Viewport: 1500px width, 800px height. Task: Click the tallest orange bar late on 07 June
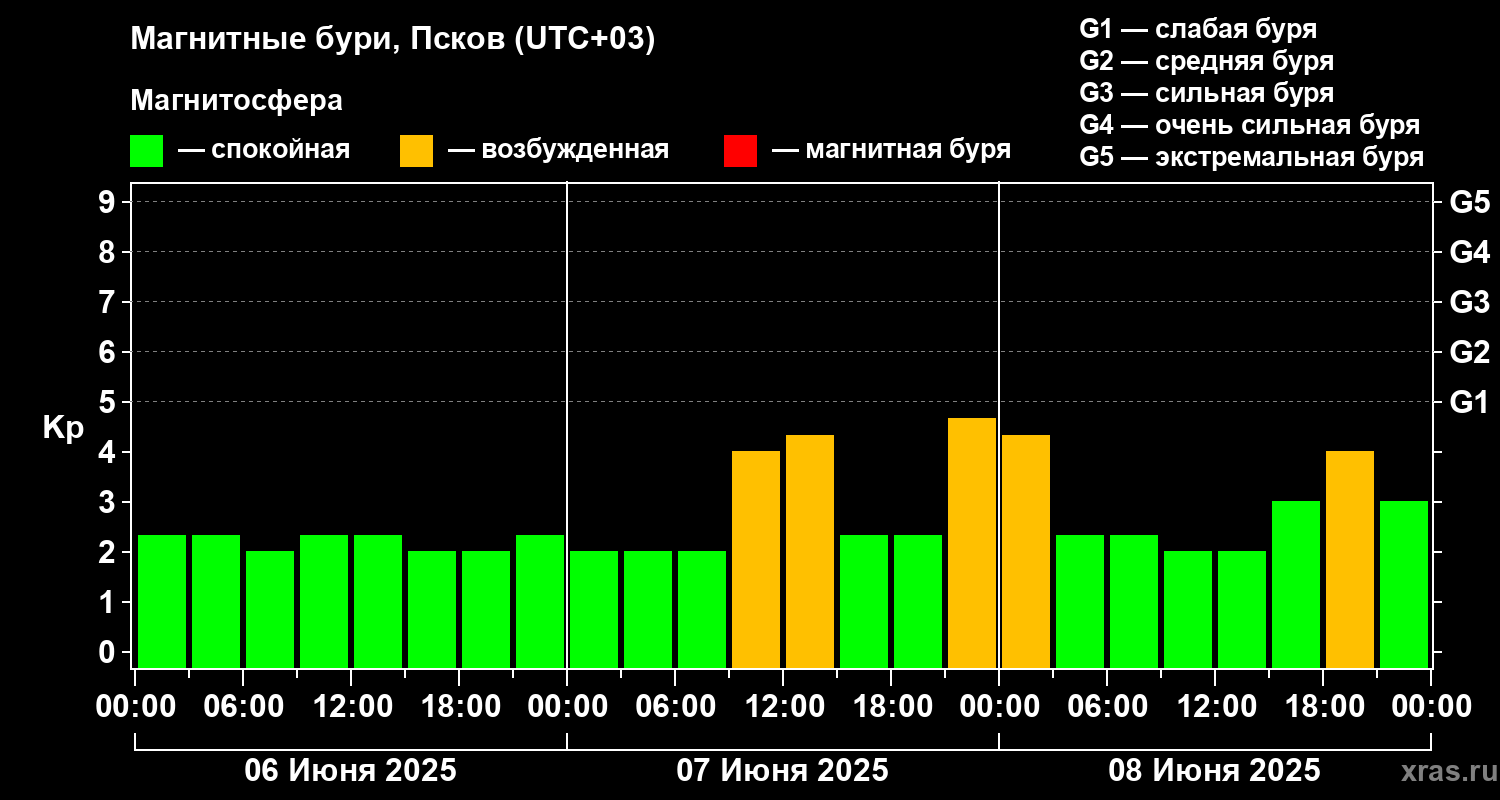coord(972,543)
